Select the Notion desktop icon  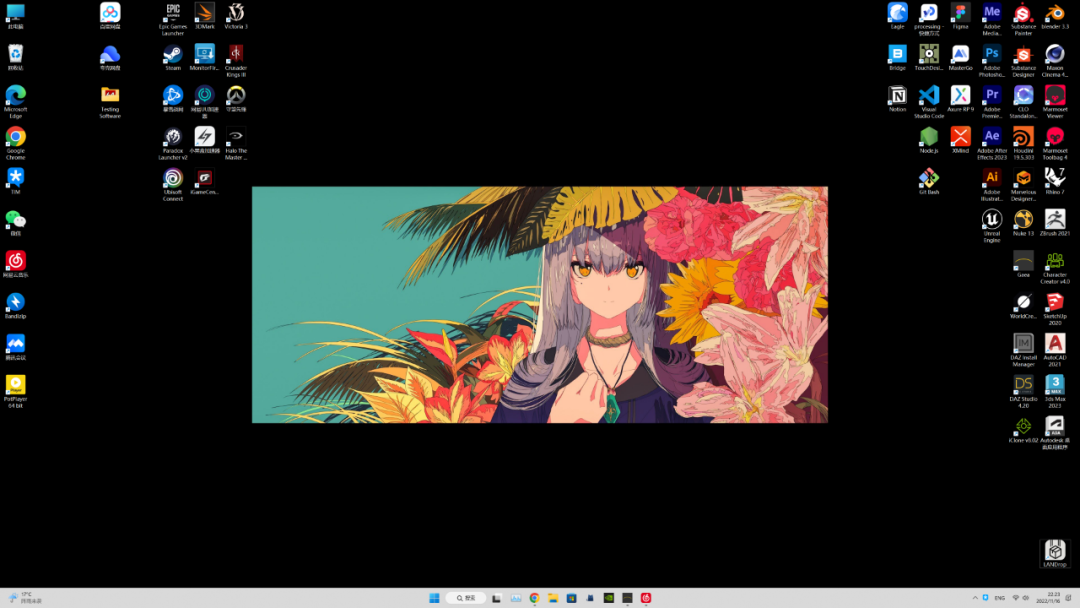[897, 99]
